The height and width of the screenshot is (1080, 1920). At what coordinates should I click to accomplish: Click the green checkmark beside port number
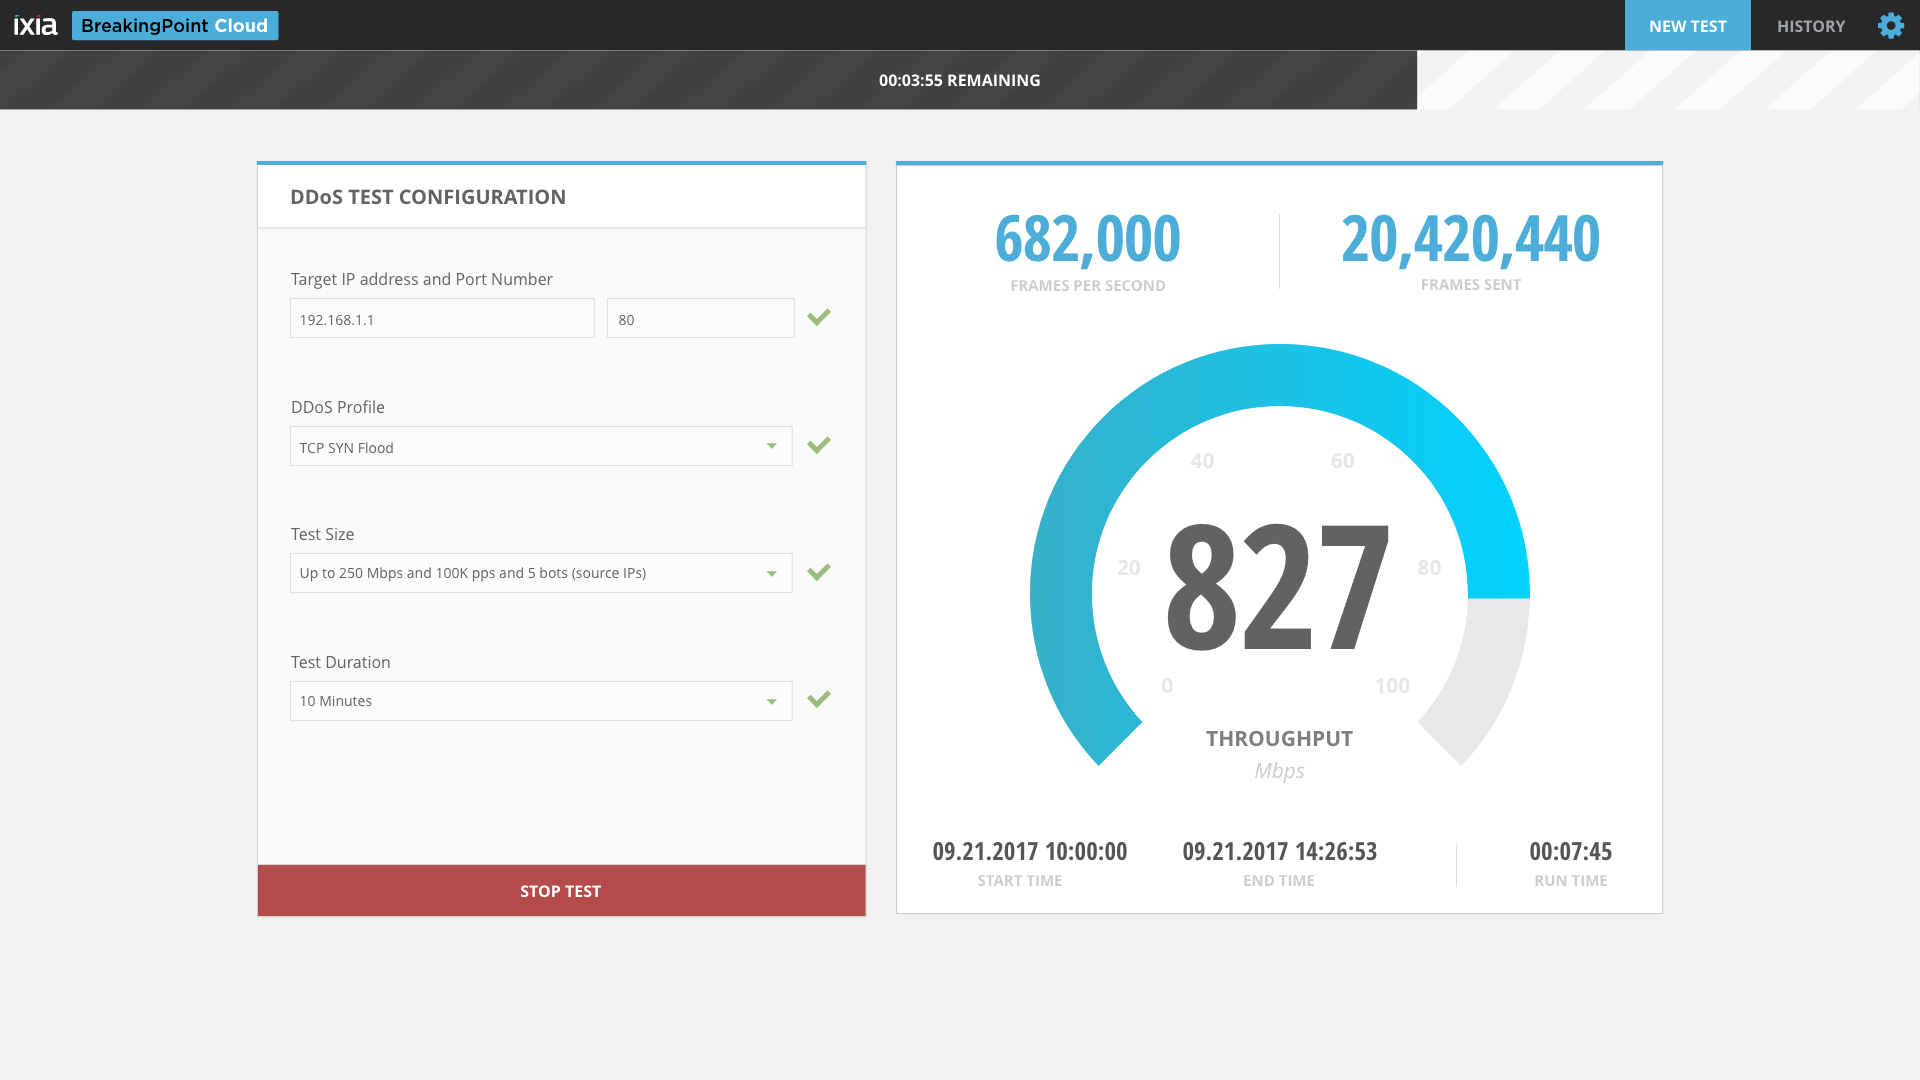(819, 318)
